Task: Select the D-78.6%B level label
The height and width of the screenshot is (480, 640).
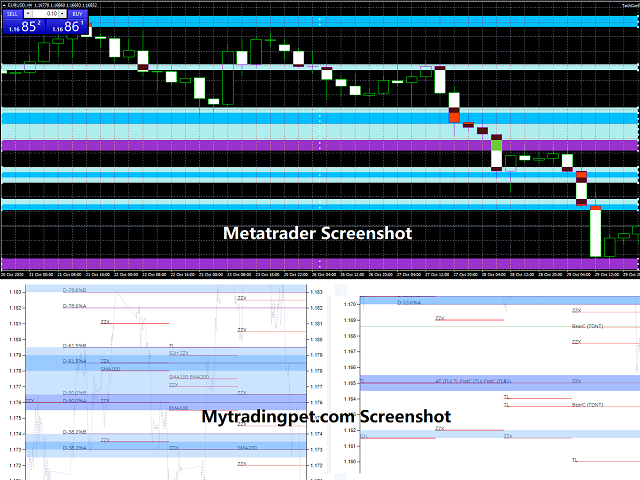Action: pos(74,290)
